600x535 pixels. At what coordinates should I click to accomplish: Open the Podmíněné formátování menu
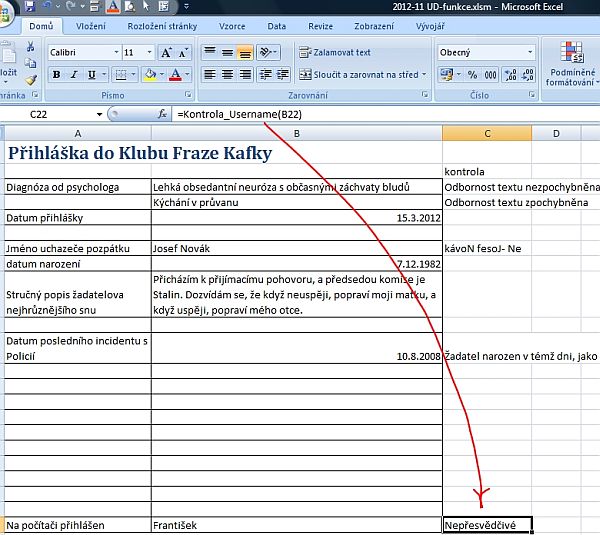[571, 64]
